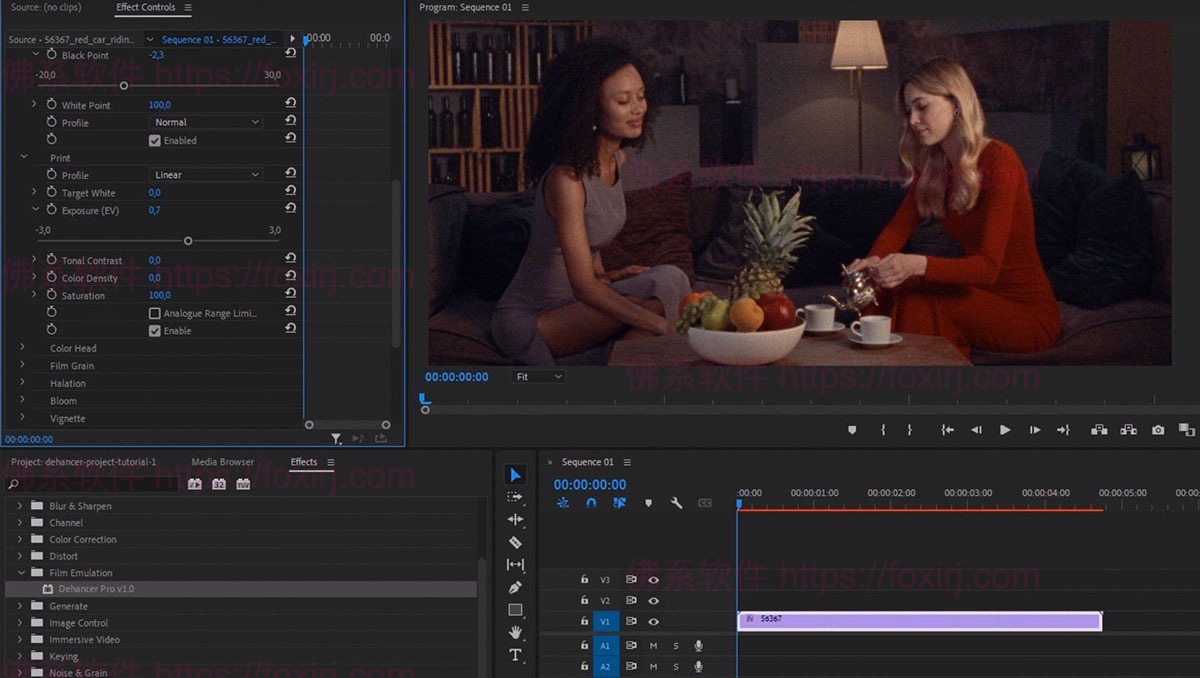Open timeline wrench display settings
Image resolution: width=1200 pixels, height=678 pixels.
(676, 503)
